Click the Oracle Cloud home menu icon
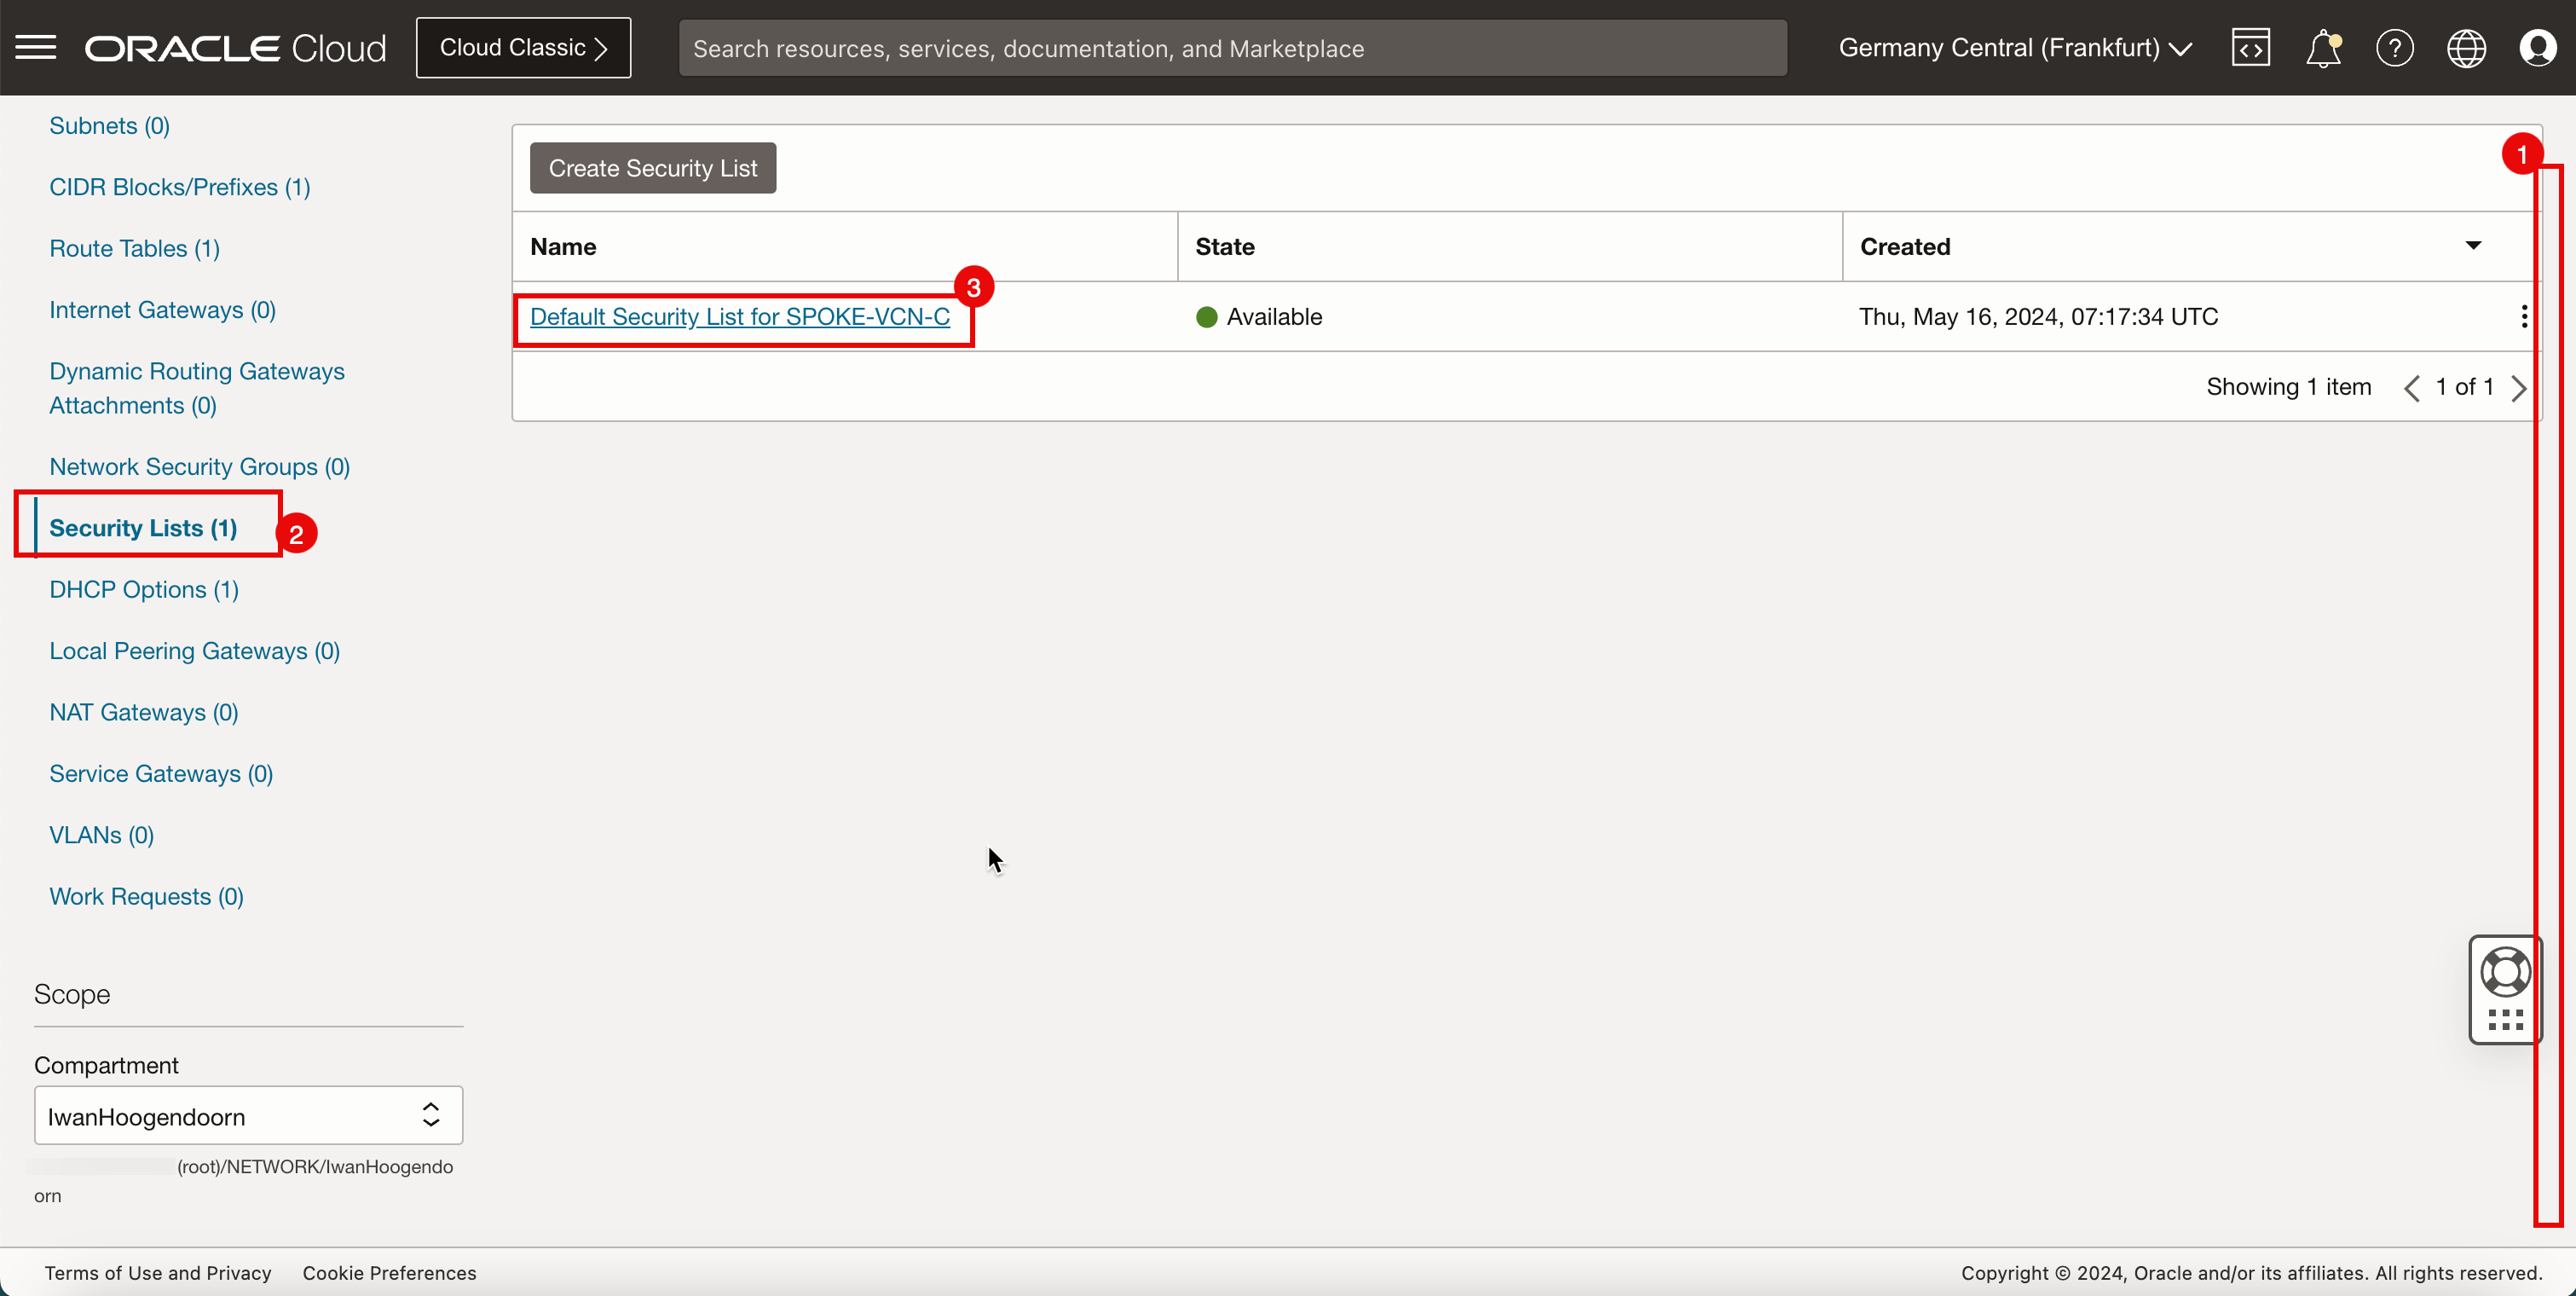The image size is (2576, 1296). (35, 48)
